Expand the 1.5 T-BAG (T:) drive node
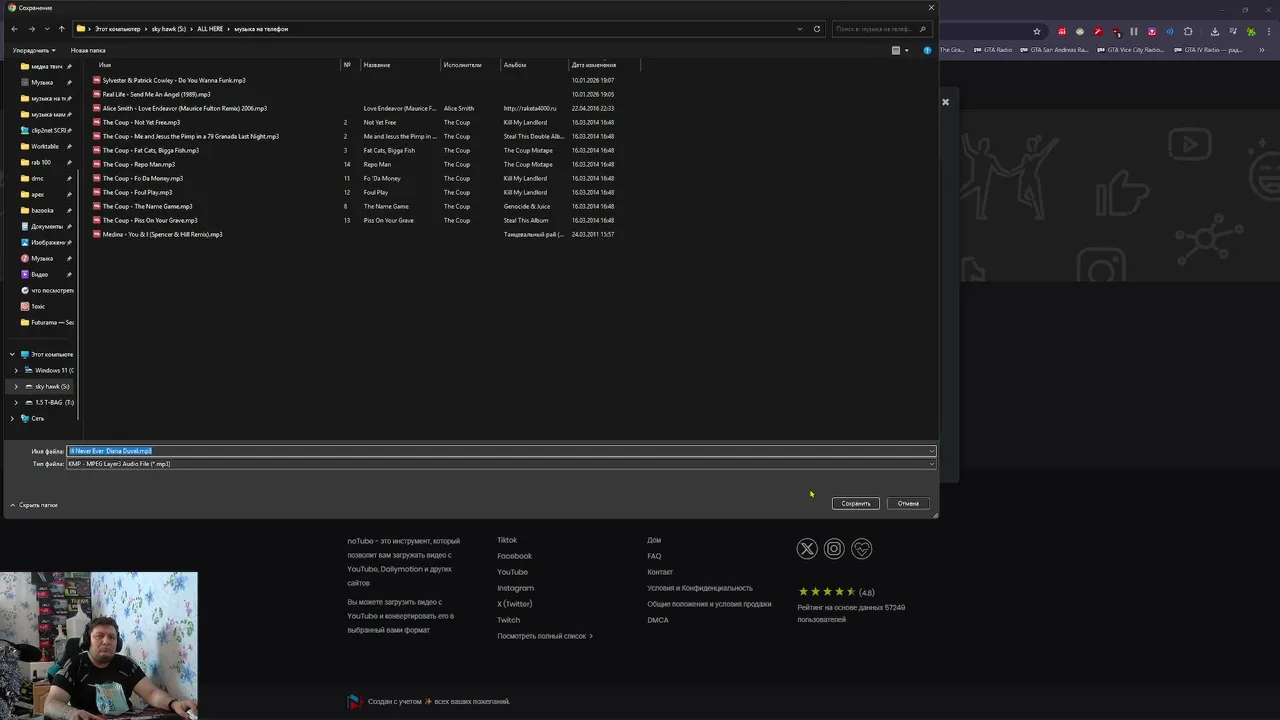The height and width of the screenshot is (720, 1280). 16,402
